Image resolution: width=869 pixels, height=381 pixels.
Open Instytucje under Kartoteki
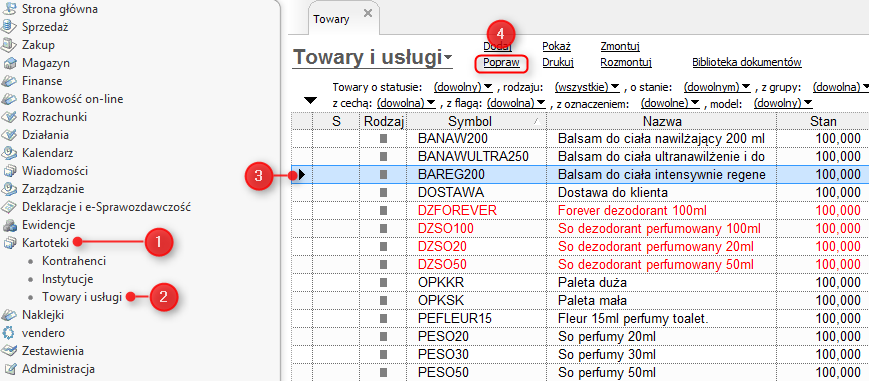coord(68,279)
